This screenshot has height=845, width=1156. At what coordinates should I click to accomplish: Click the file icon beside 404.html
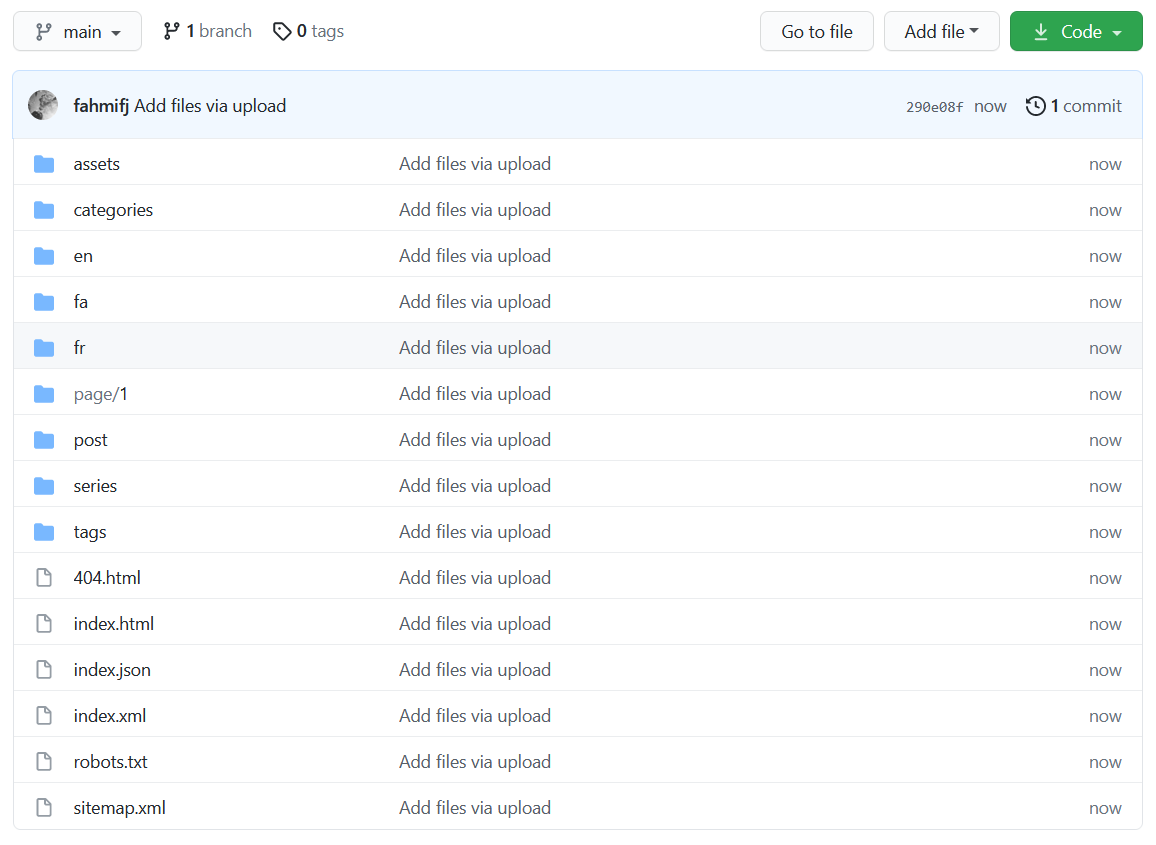coord(44,578)
